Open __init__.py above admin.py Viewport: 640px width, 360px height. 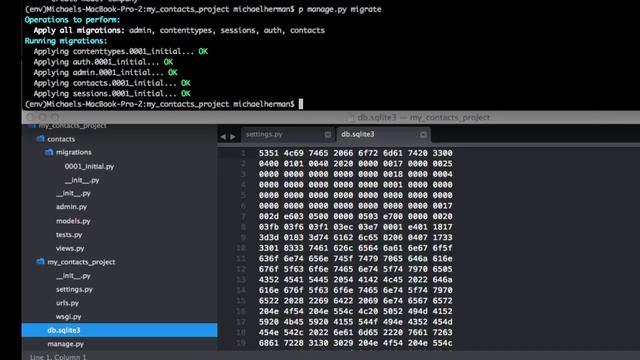[x=73, y=193]
